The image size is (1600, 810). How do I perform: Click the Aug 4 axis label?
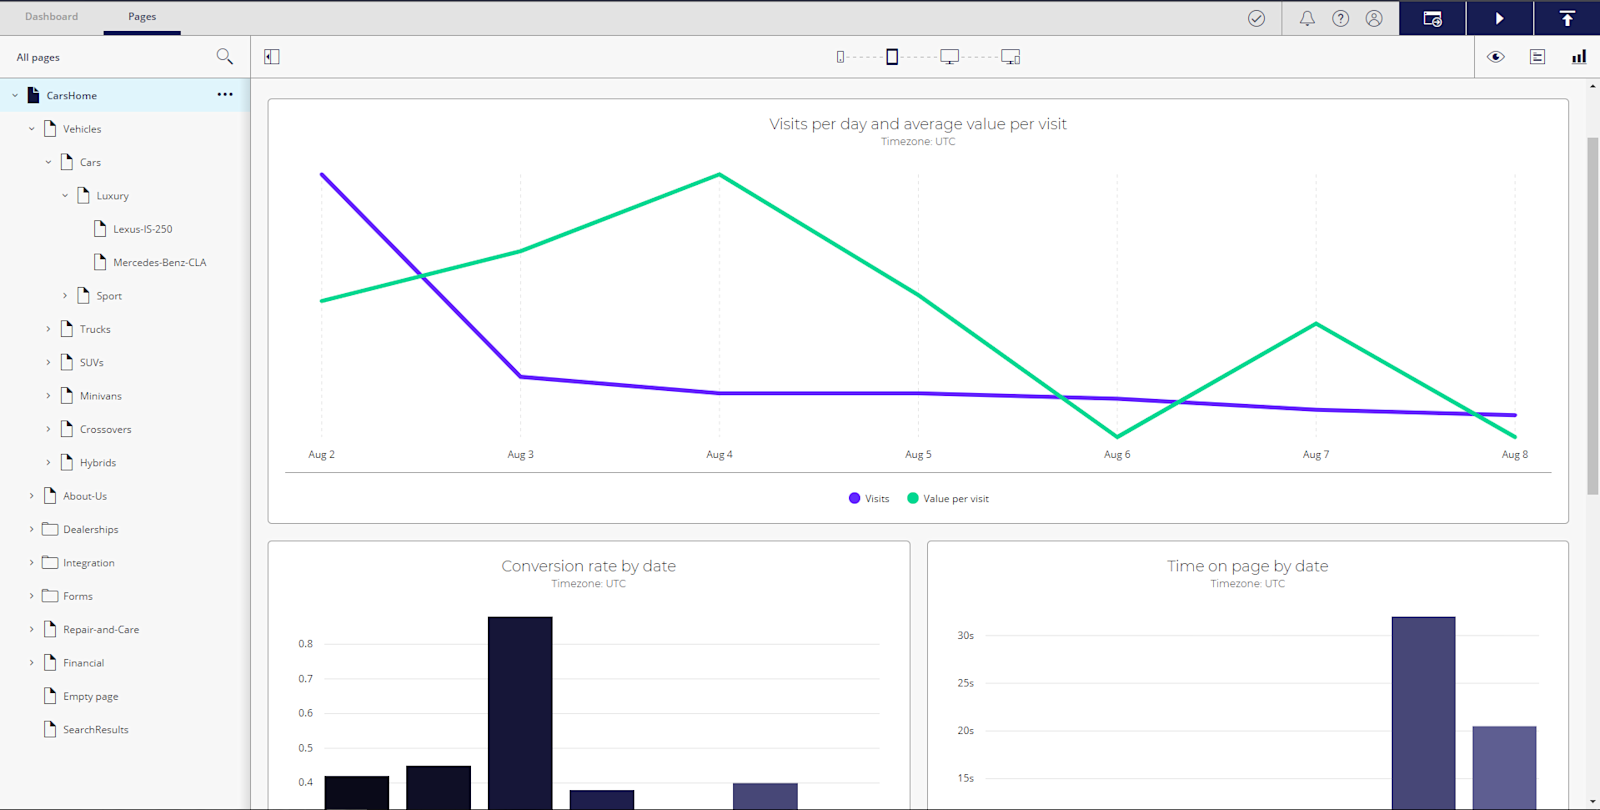click(x=719, y=454)
